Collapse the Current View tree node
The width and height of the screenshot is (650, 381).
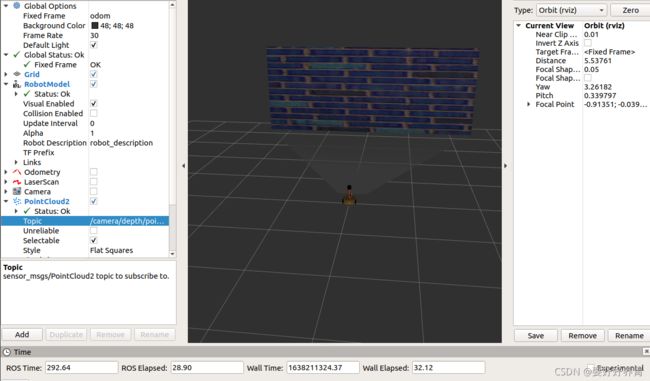point(518,26)
